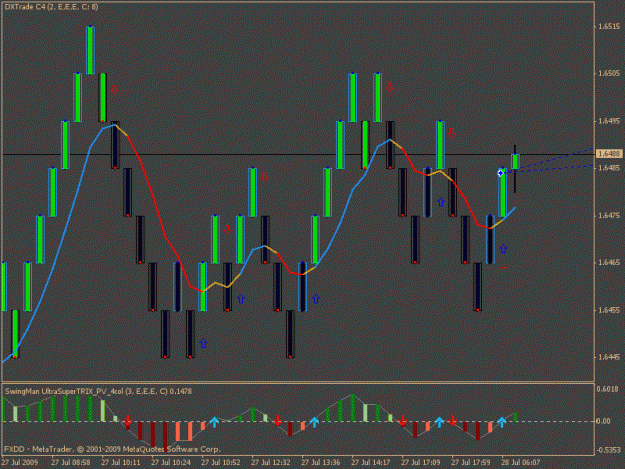Select the blue up arrow below 1.6485 near 27 Jul 17:09
The height and width of the screenshot is (469, 625).
440,202
